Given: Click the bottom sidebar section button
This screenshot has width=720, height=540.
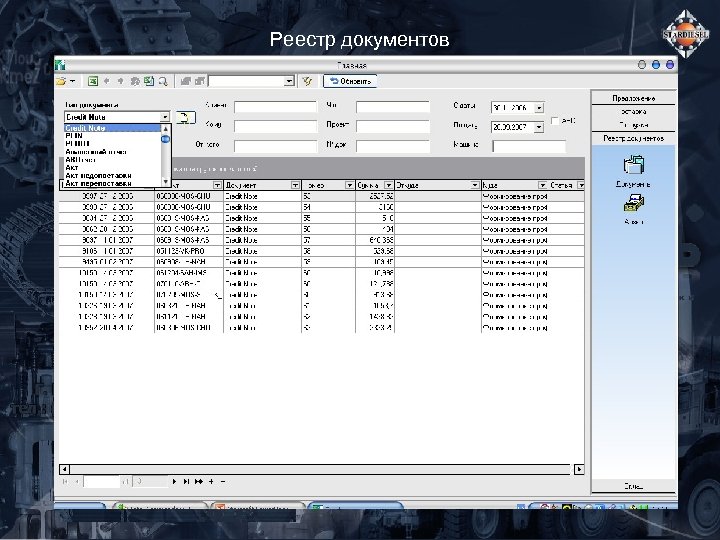Looking at the screenshot, I should [x=633, y=486].
